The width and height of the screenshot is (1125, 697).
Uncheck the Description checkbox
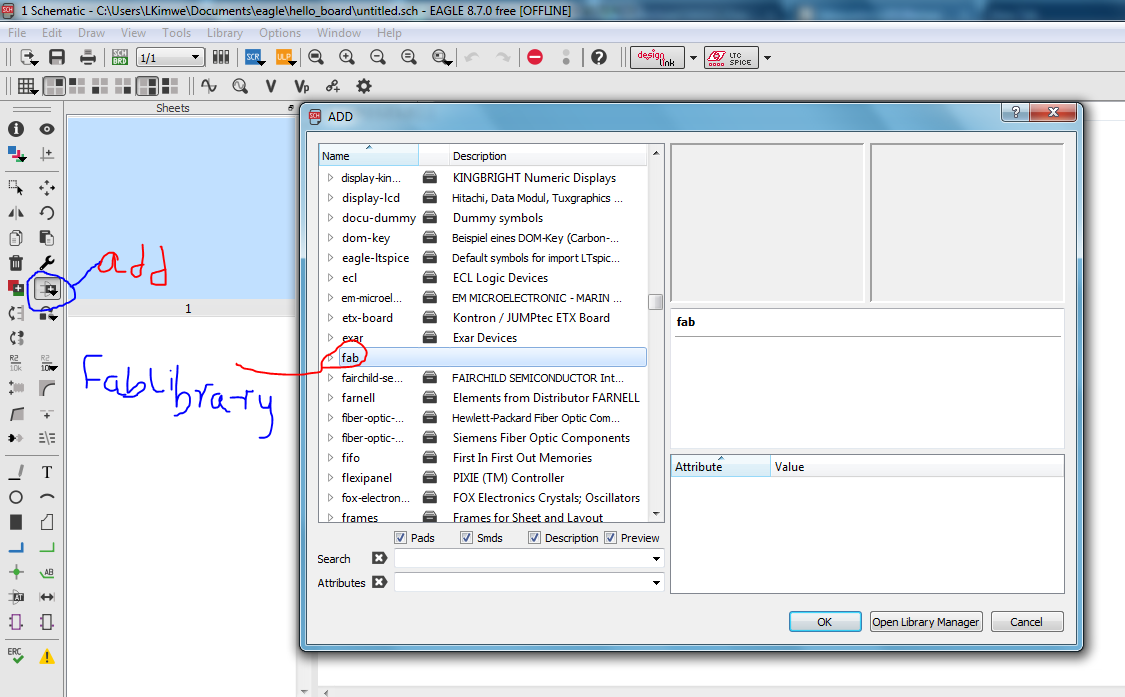click(534, 538)
